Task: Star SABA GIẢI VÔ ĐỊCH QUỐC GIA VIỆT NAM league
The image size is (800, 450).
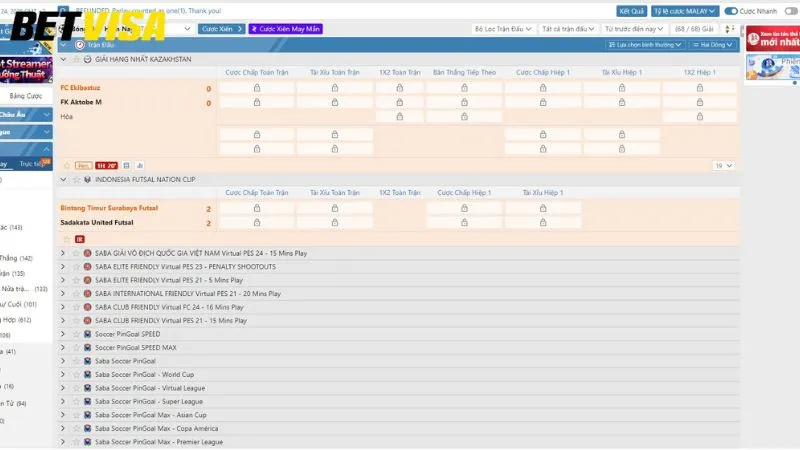Action: click(76, 253)
